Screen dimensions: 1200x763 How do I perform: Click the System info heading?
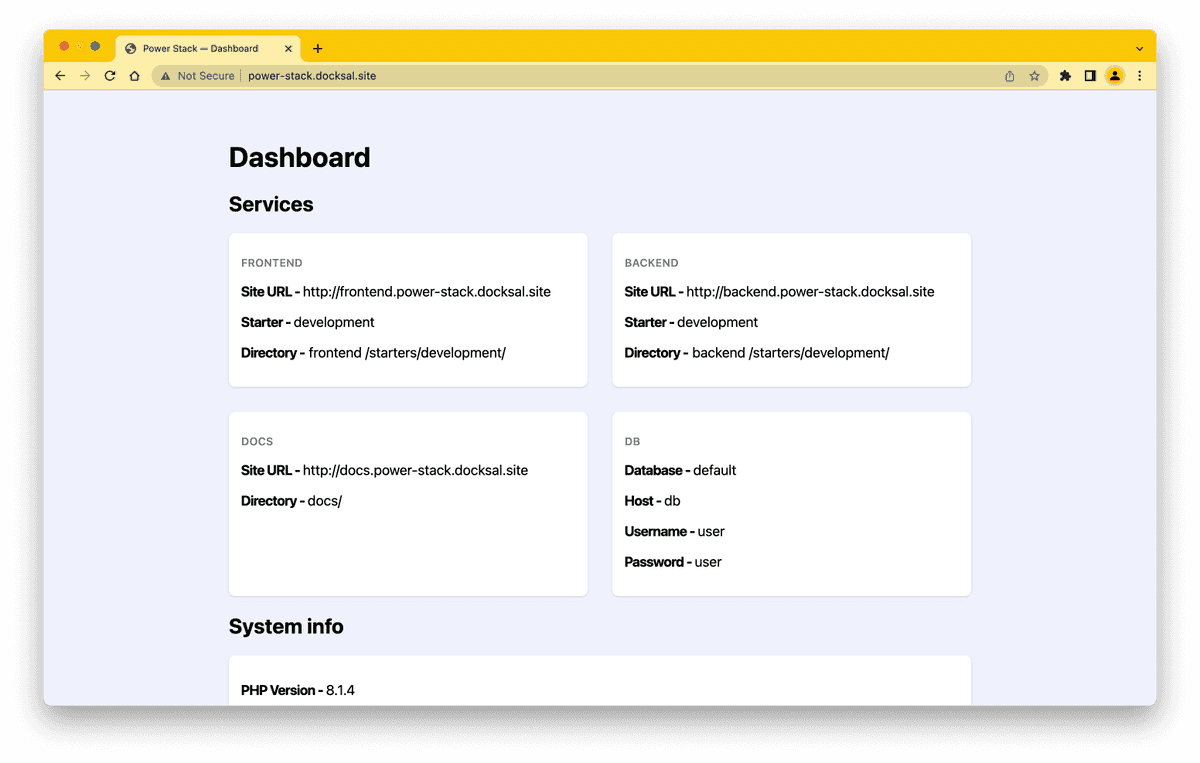(x=286, y=626)
